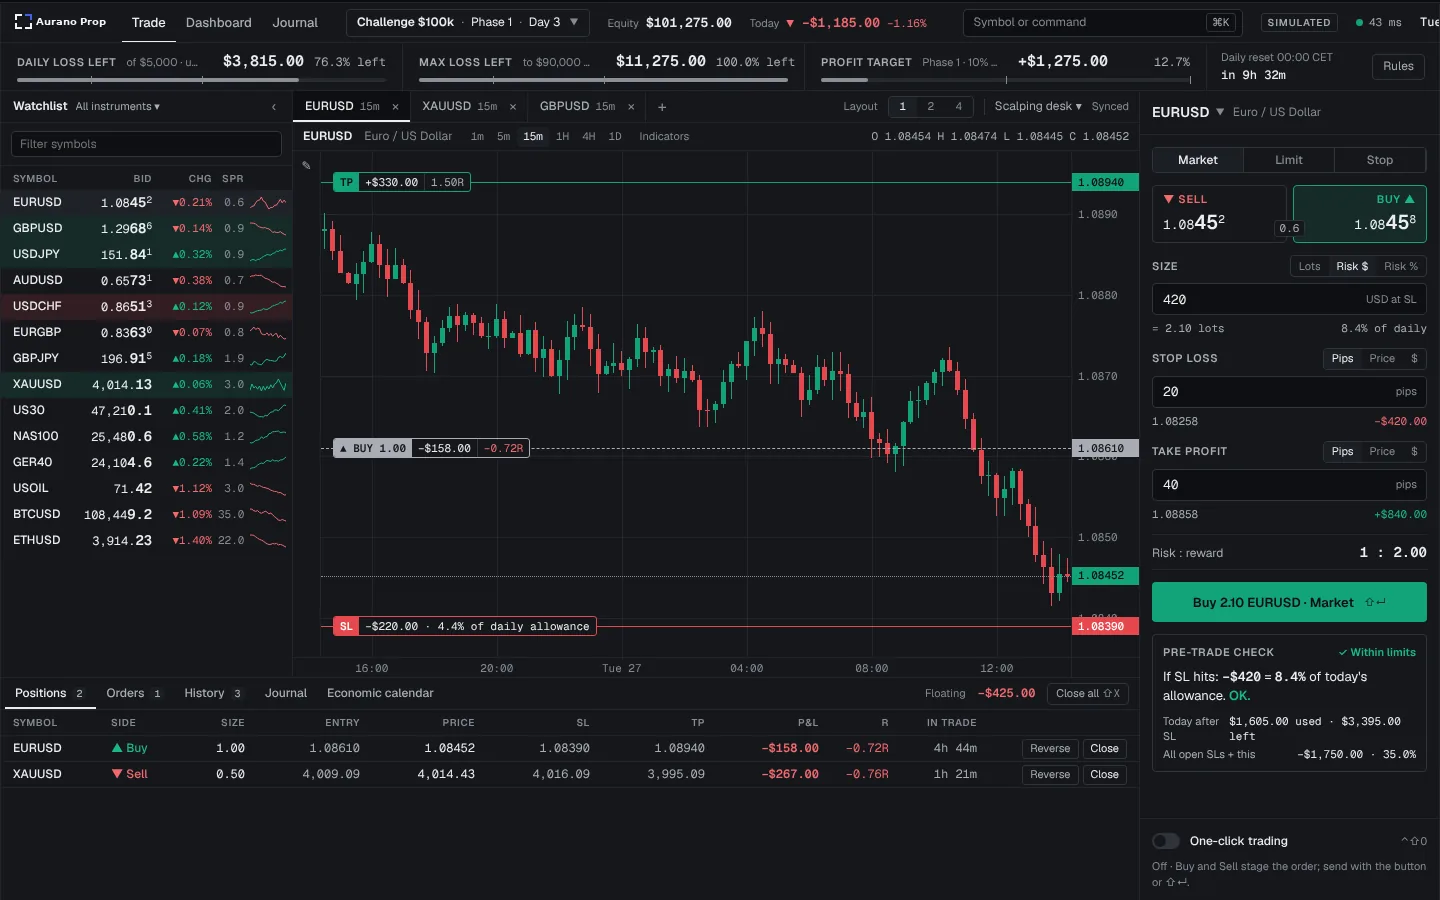Select the Limit order type tab
Image resolution: width=1440 pixels, height=900 pixels.
[1289, 160]
